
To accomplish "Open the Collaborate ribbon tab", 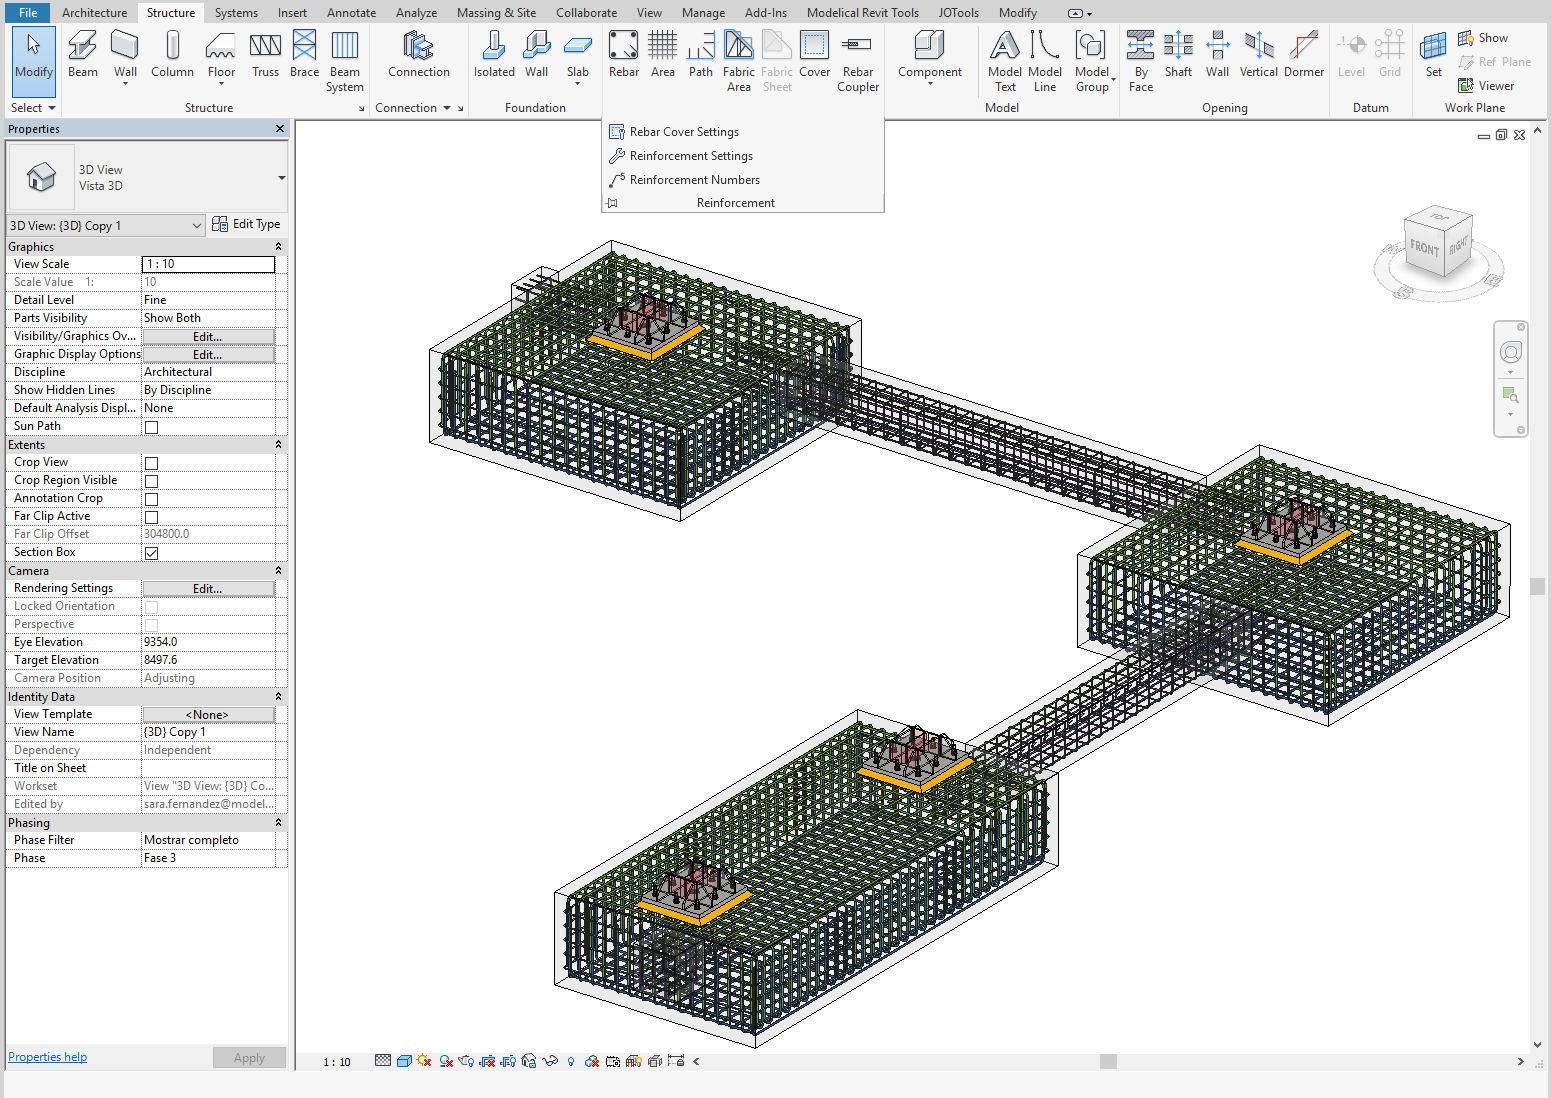I will click(586, 13).
